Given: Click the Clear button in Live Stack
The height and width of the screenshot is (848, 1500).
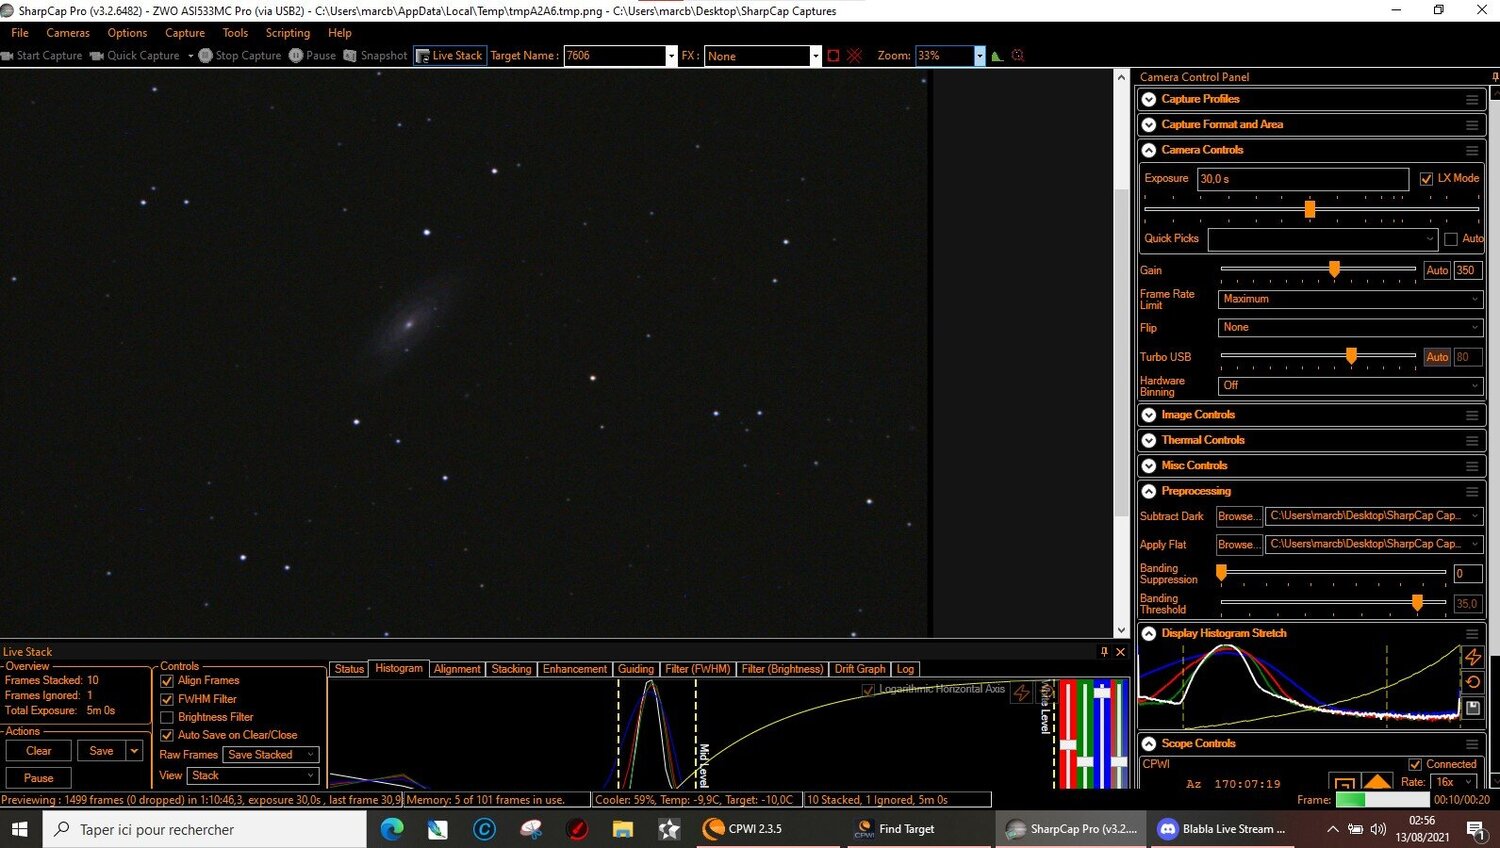Looking at the screenshot, I should (39, 751).
